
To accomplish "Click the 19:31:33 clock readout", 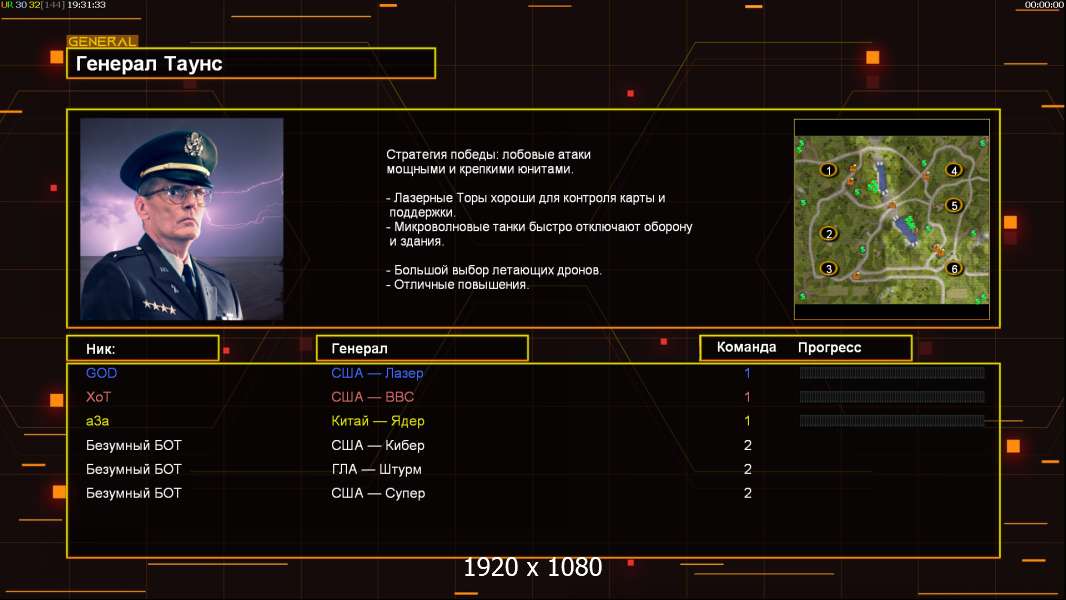I will [x=86, y=5].
